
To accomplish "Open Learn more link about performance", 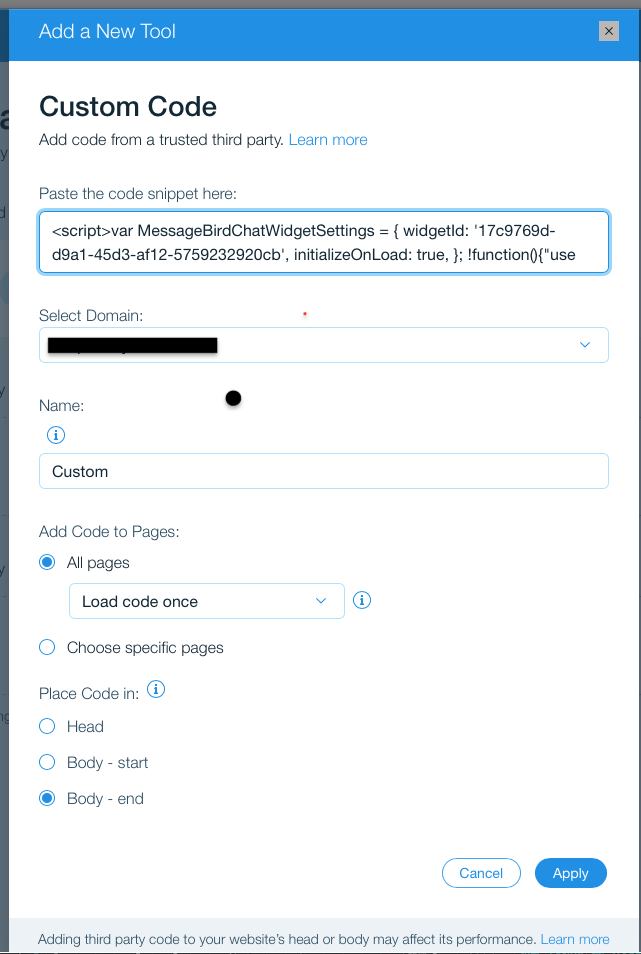I will 575,939.
